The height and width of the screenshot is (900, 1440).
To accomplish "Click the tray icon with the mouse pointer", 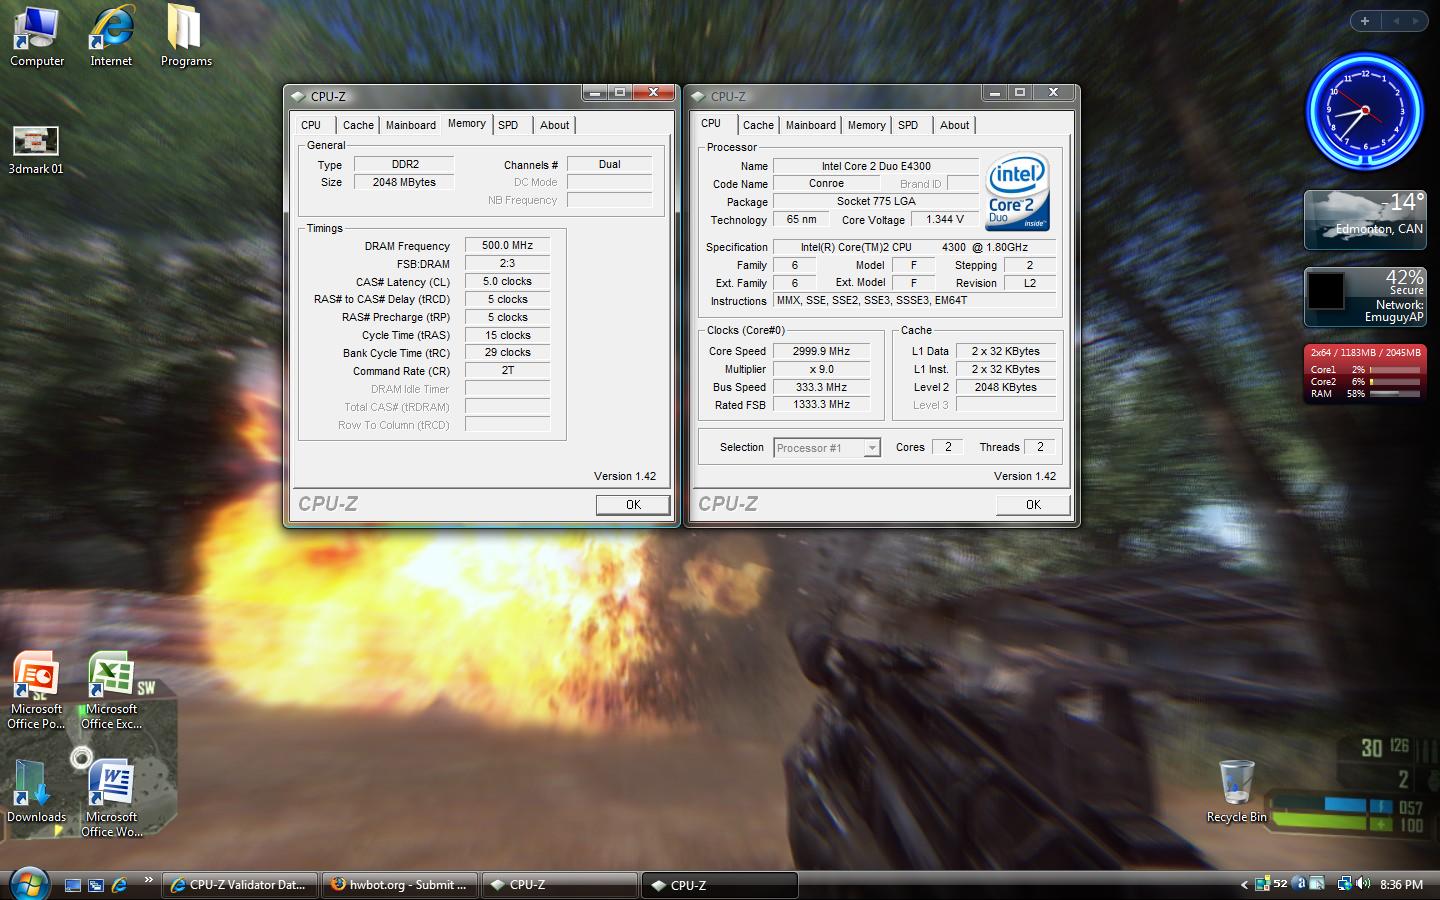I will [1317, 884].
